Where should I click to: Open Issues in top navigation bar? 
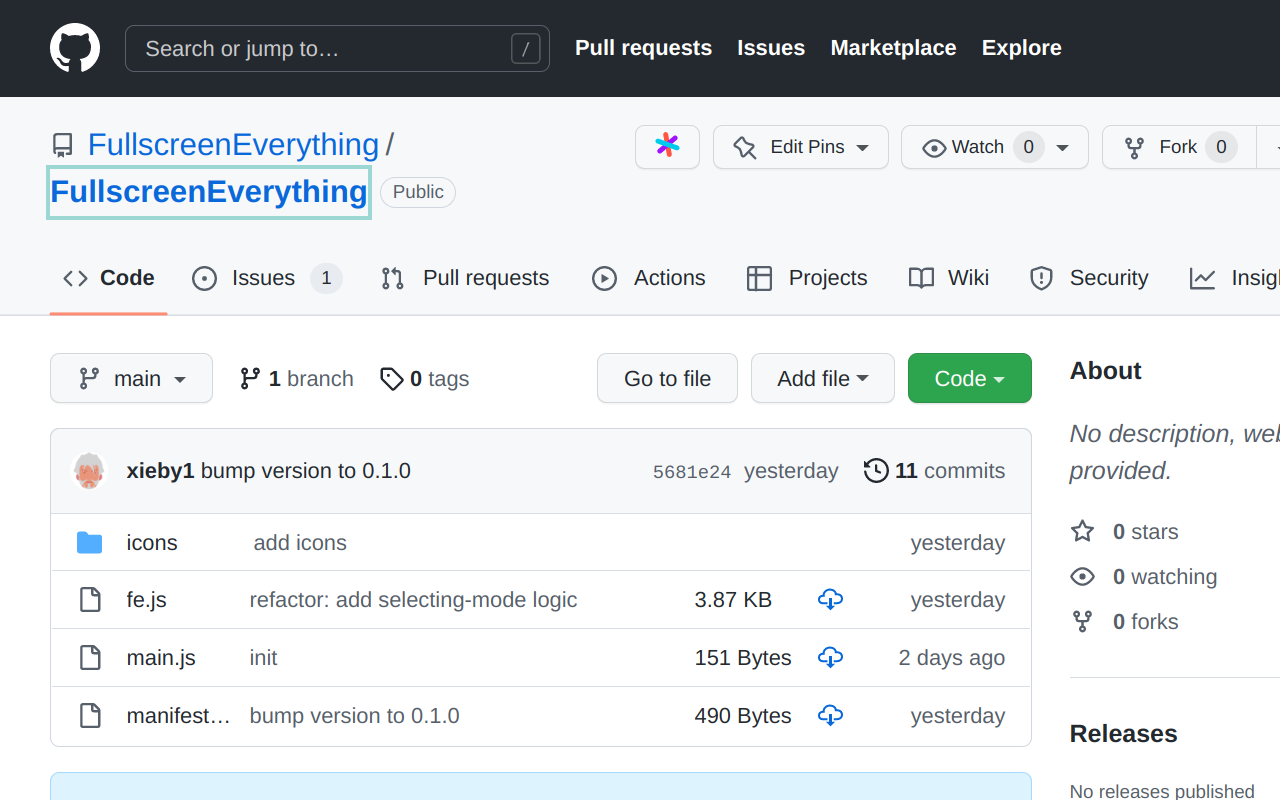tap(771, 48)
